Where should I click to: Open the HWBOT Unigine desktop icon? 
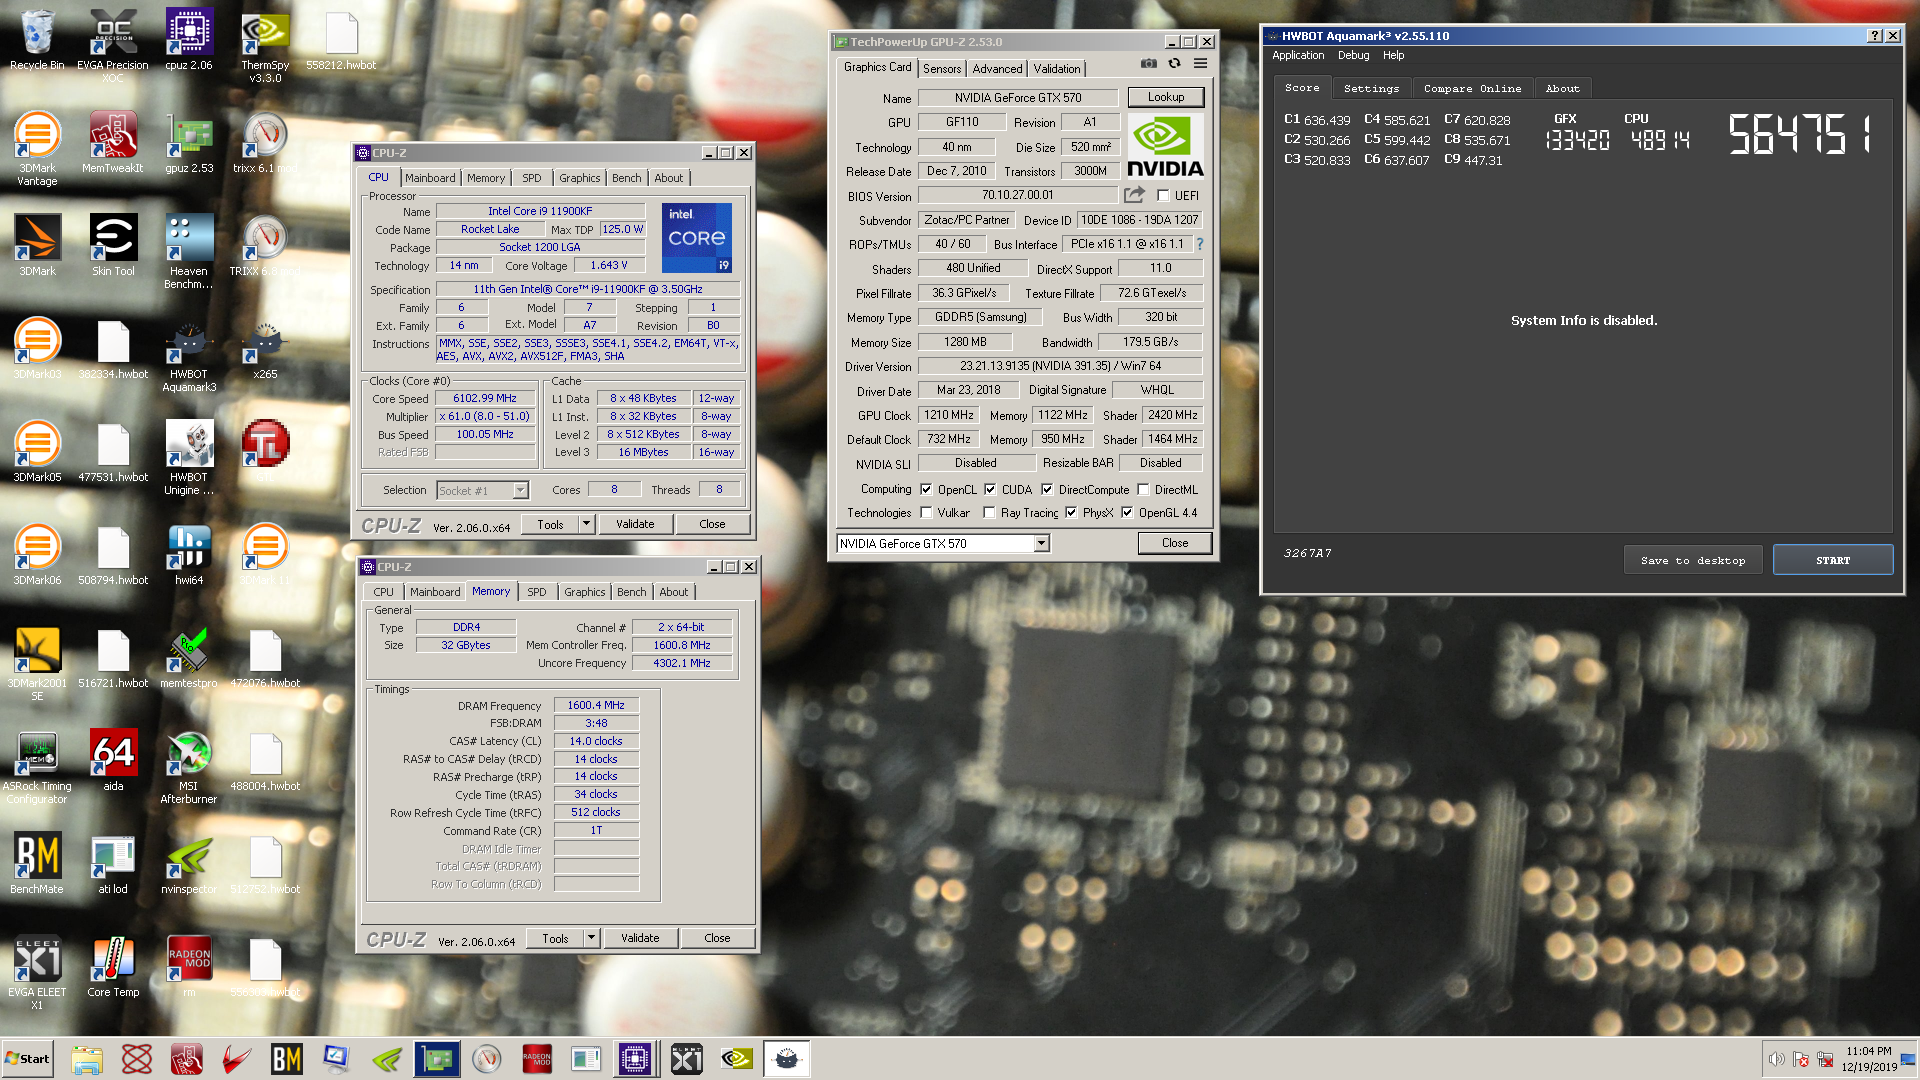189,457
